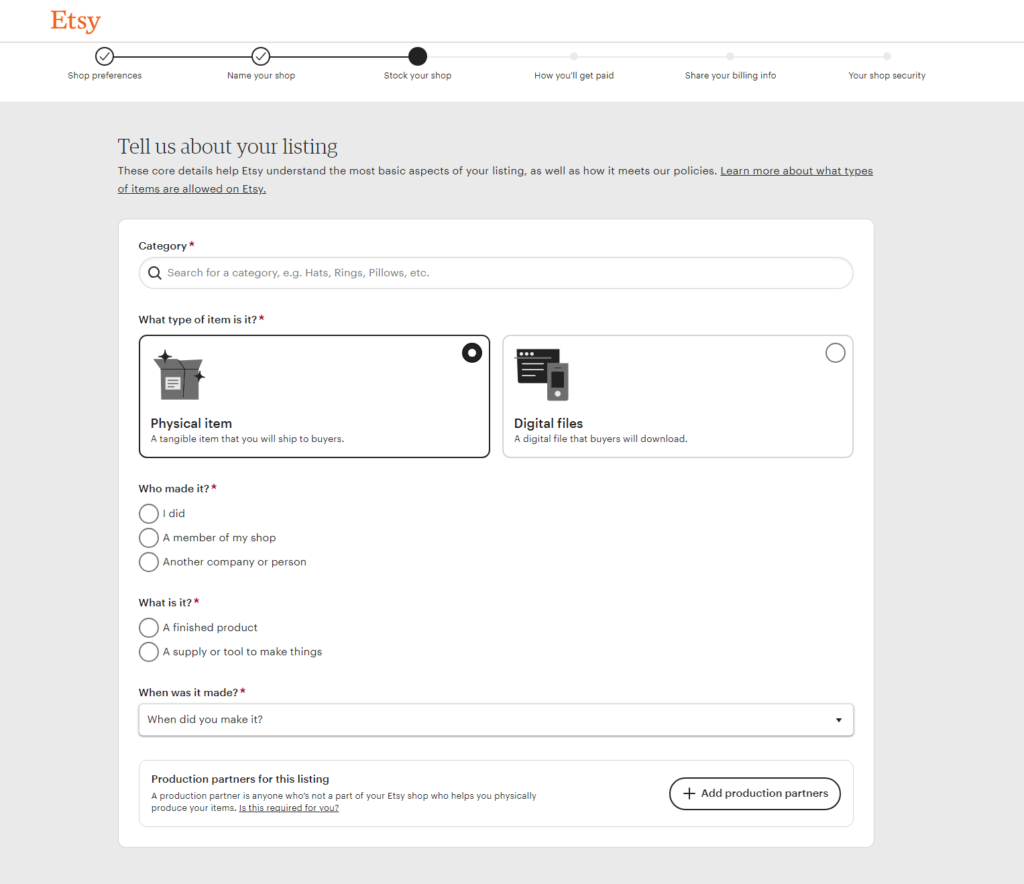Go to the Shop preferences step label
This screenshot has height=884, width=1024.
tap(104, 76)
